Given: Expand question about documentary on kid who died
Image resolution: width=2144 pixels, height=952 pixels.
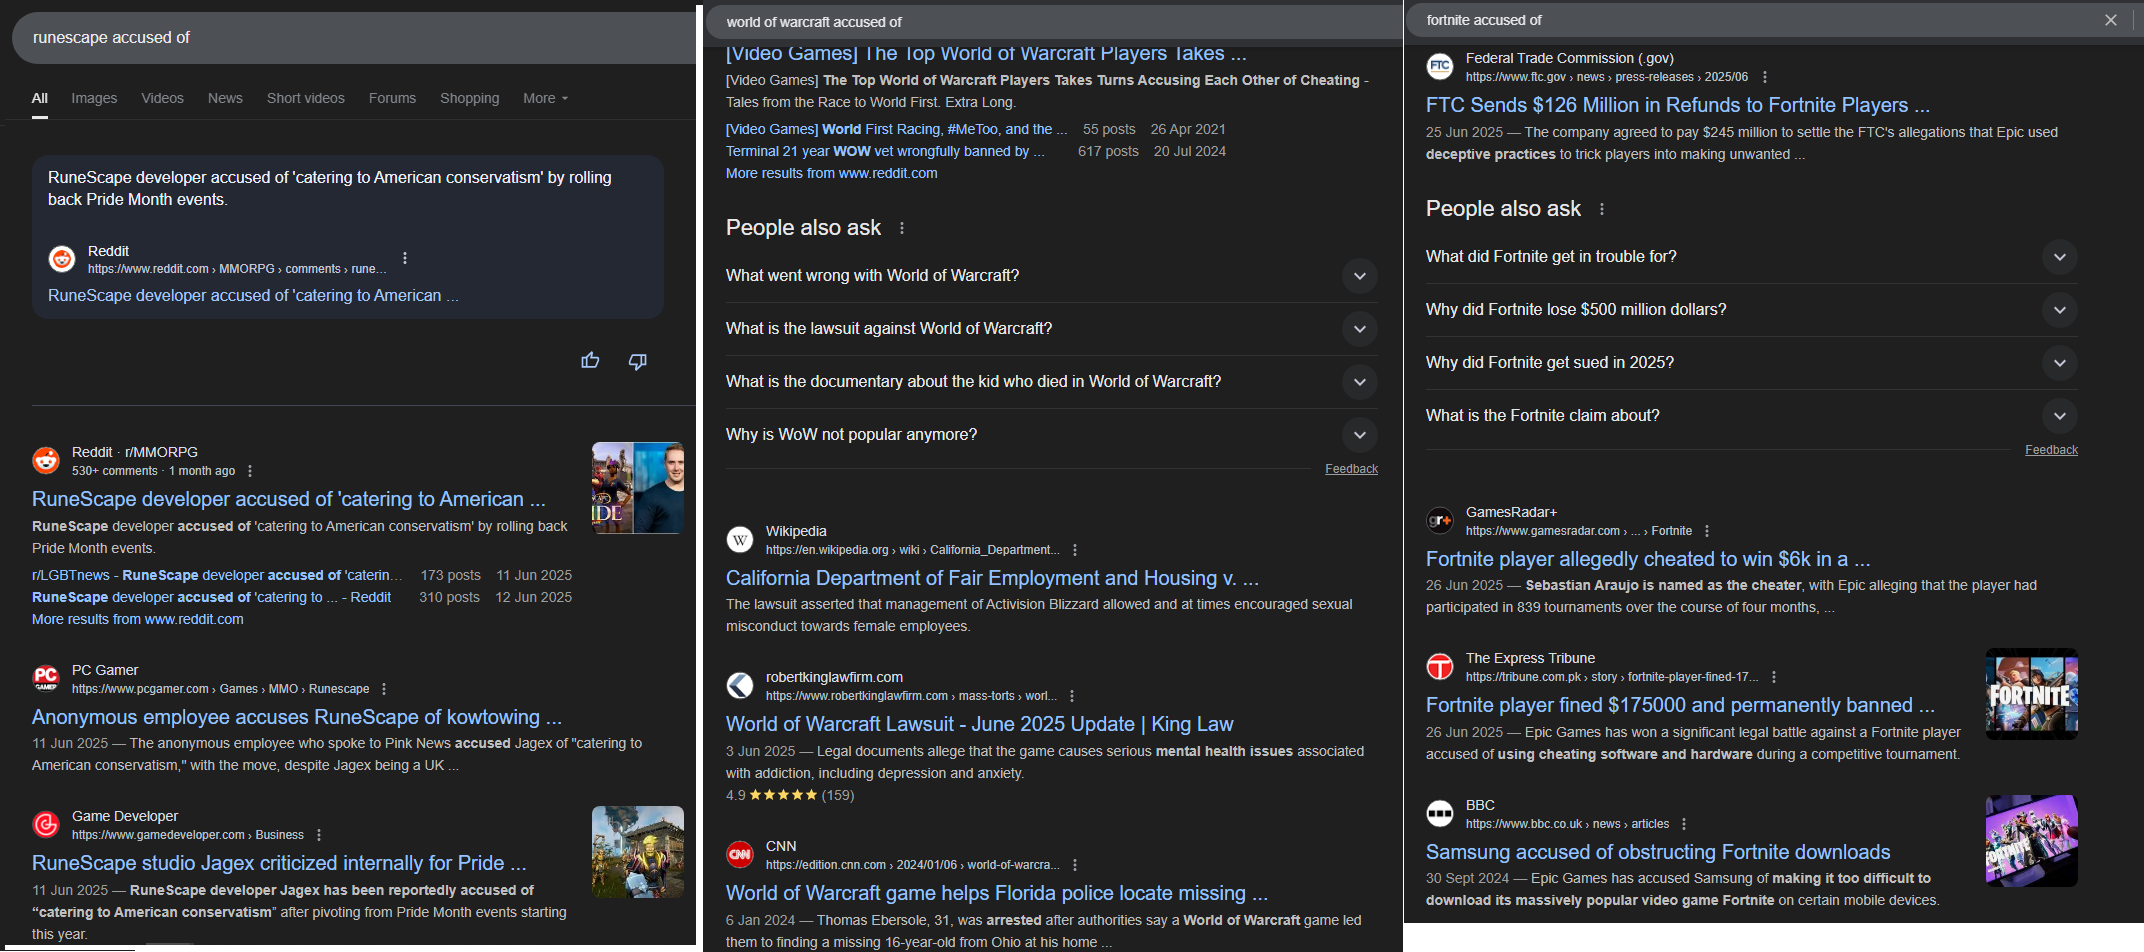Looking at the screenshot, I should [1052, 382].
